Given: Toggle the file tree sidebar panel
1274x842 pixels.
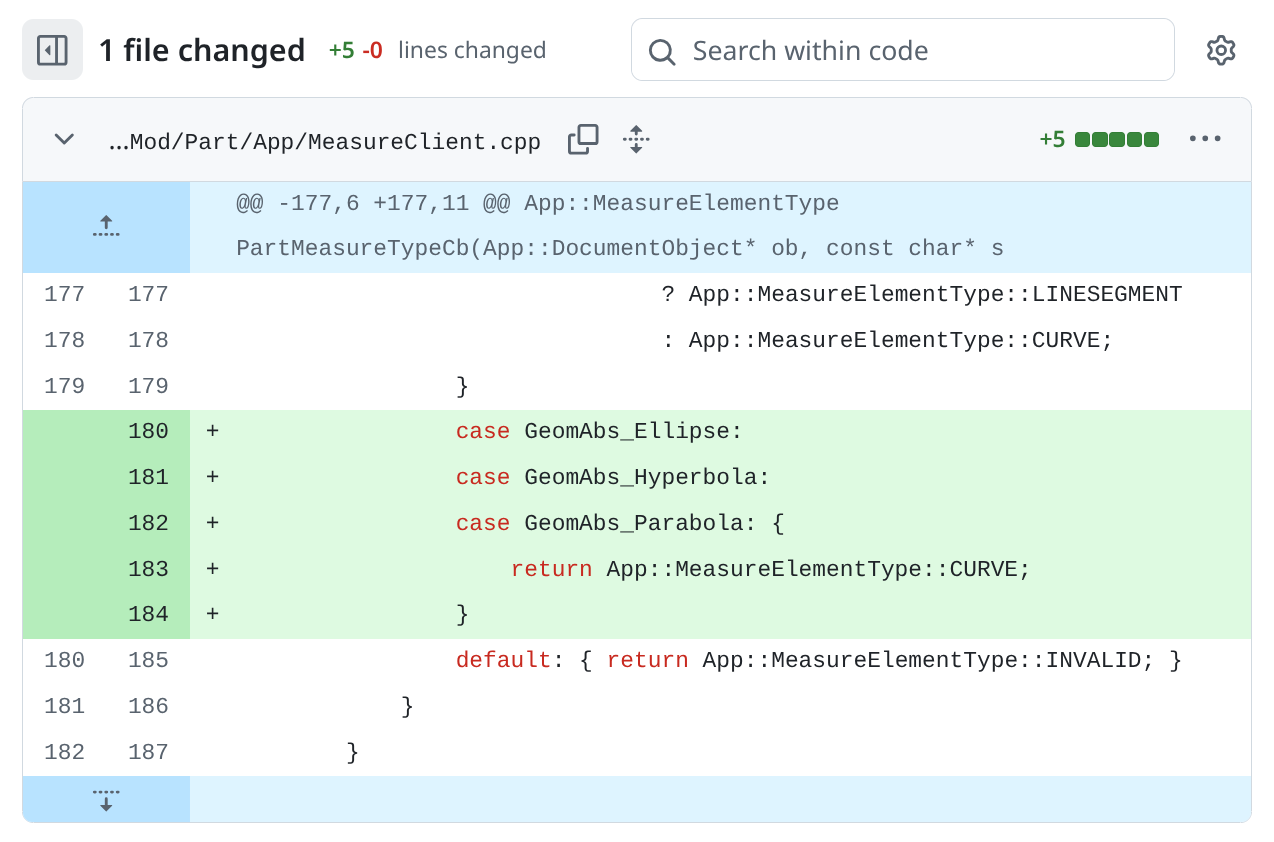Looking at the screenshot, I should pos(52,50).
